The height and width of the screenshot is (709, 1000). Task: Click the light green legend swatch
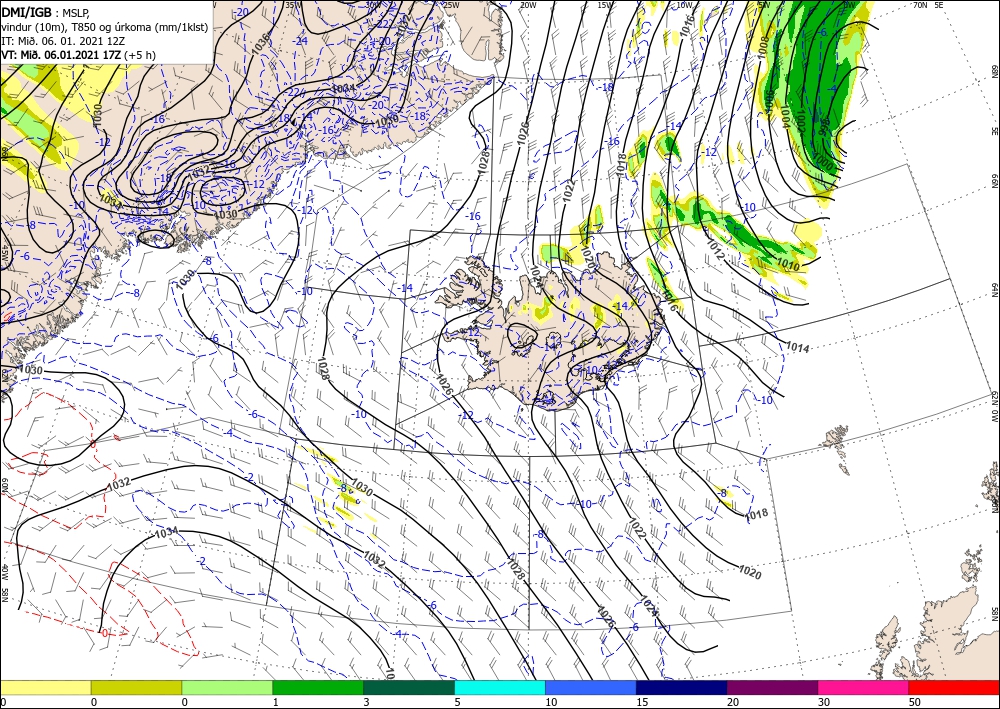coord(227,687)
